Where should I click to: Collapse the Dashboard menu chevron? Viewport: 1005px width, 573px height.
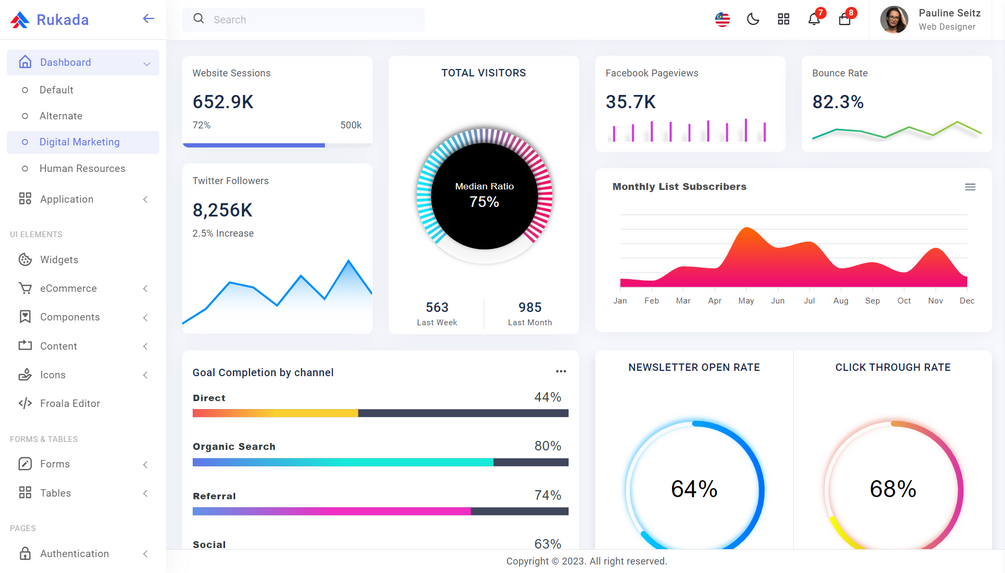[146, 63]
